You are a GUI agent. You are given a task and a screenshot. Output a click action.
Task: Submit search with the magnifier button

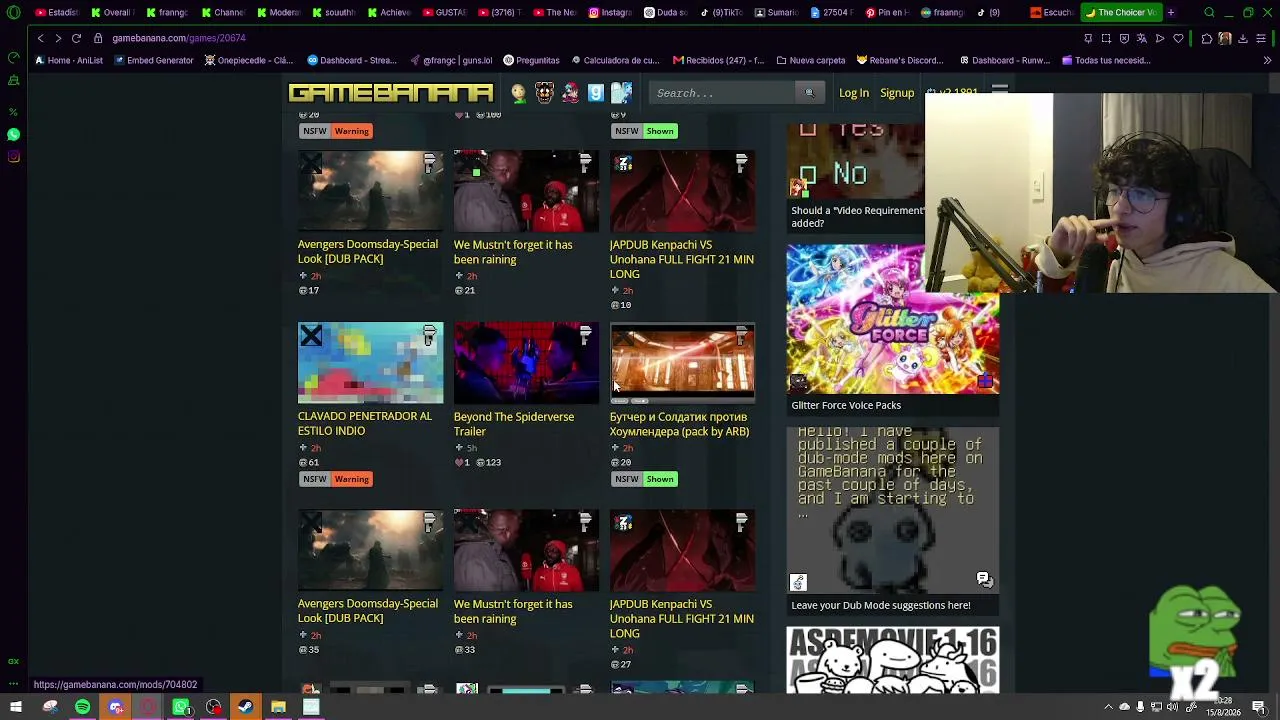(809, 93)
